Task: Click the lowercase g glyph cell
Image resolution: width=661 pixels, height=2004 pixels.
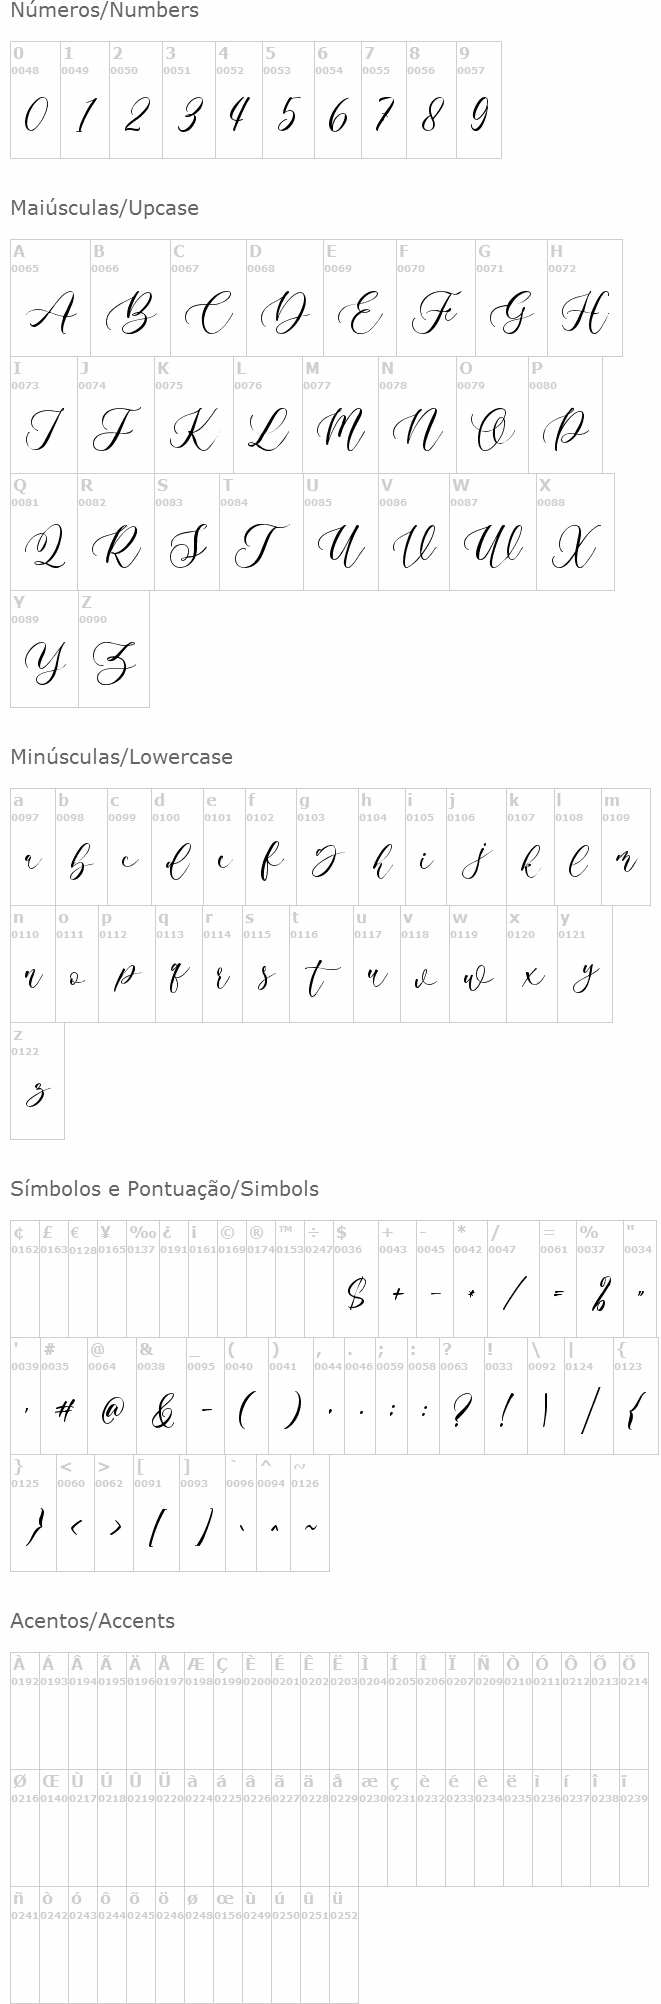Action: 327,847
